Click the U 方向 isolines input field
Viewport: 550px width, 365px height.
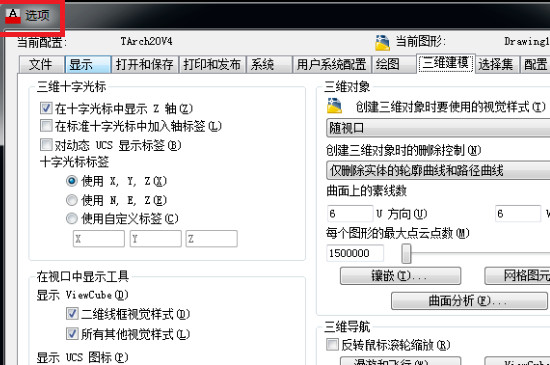tap(350, 214)
